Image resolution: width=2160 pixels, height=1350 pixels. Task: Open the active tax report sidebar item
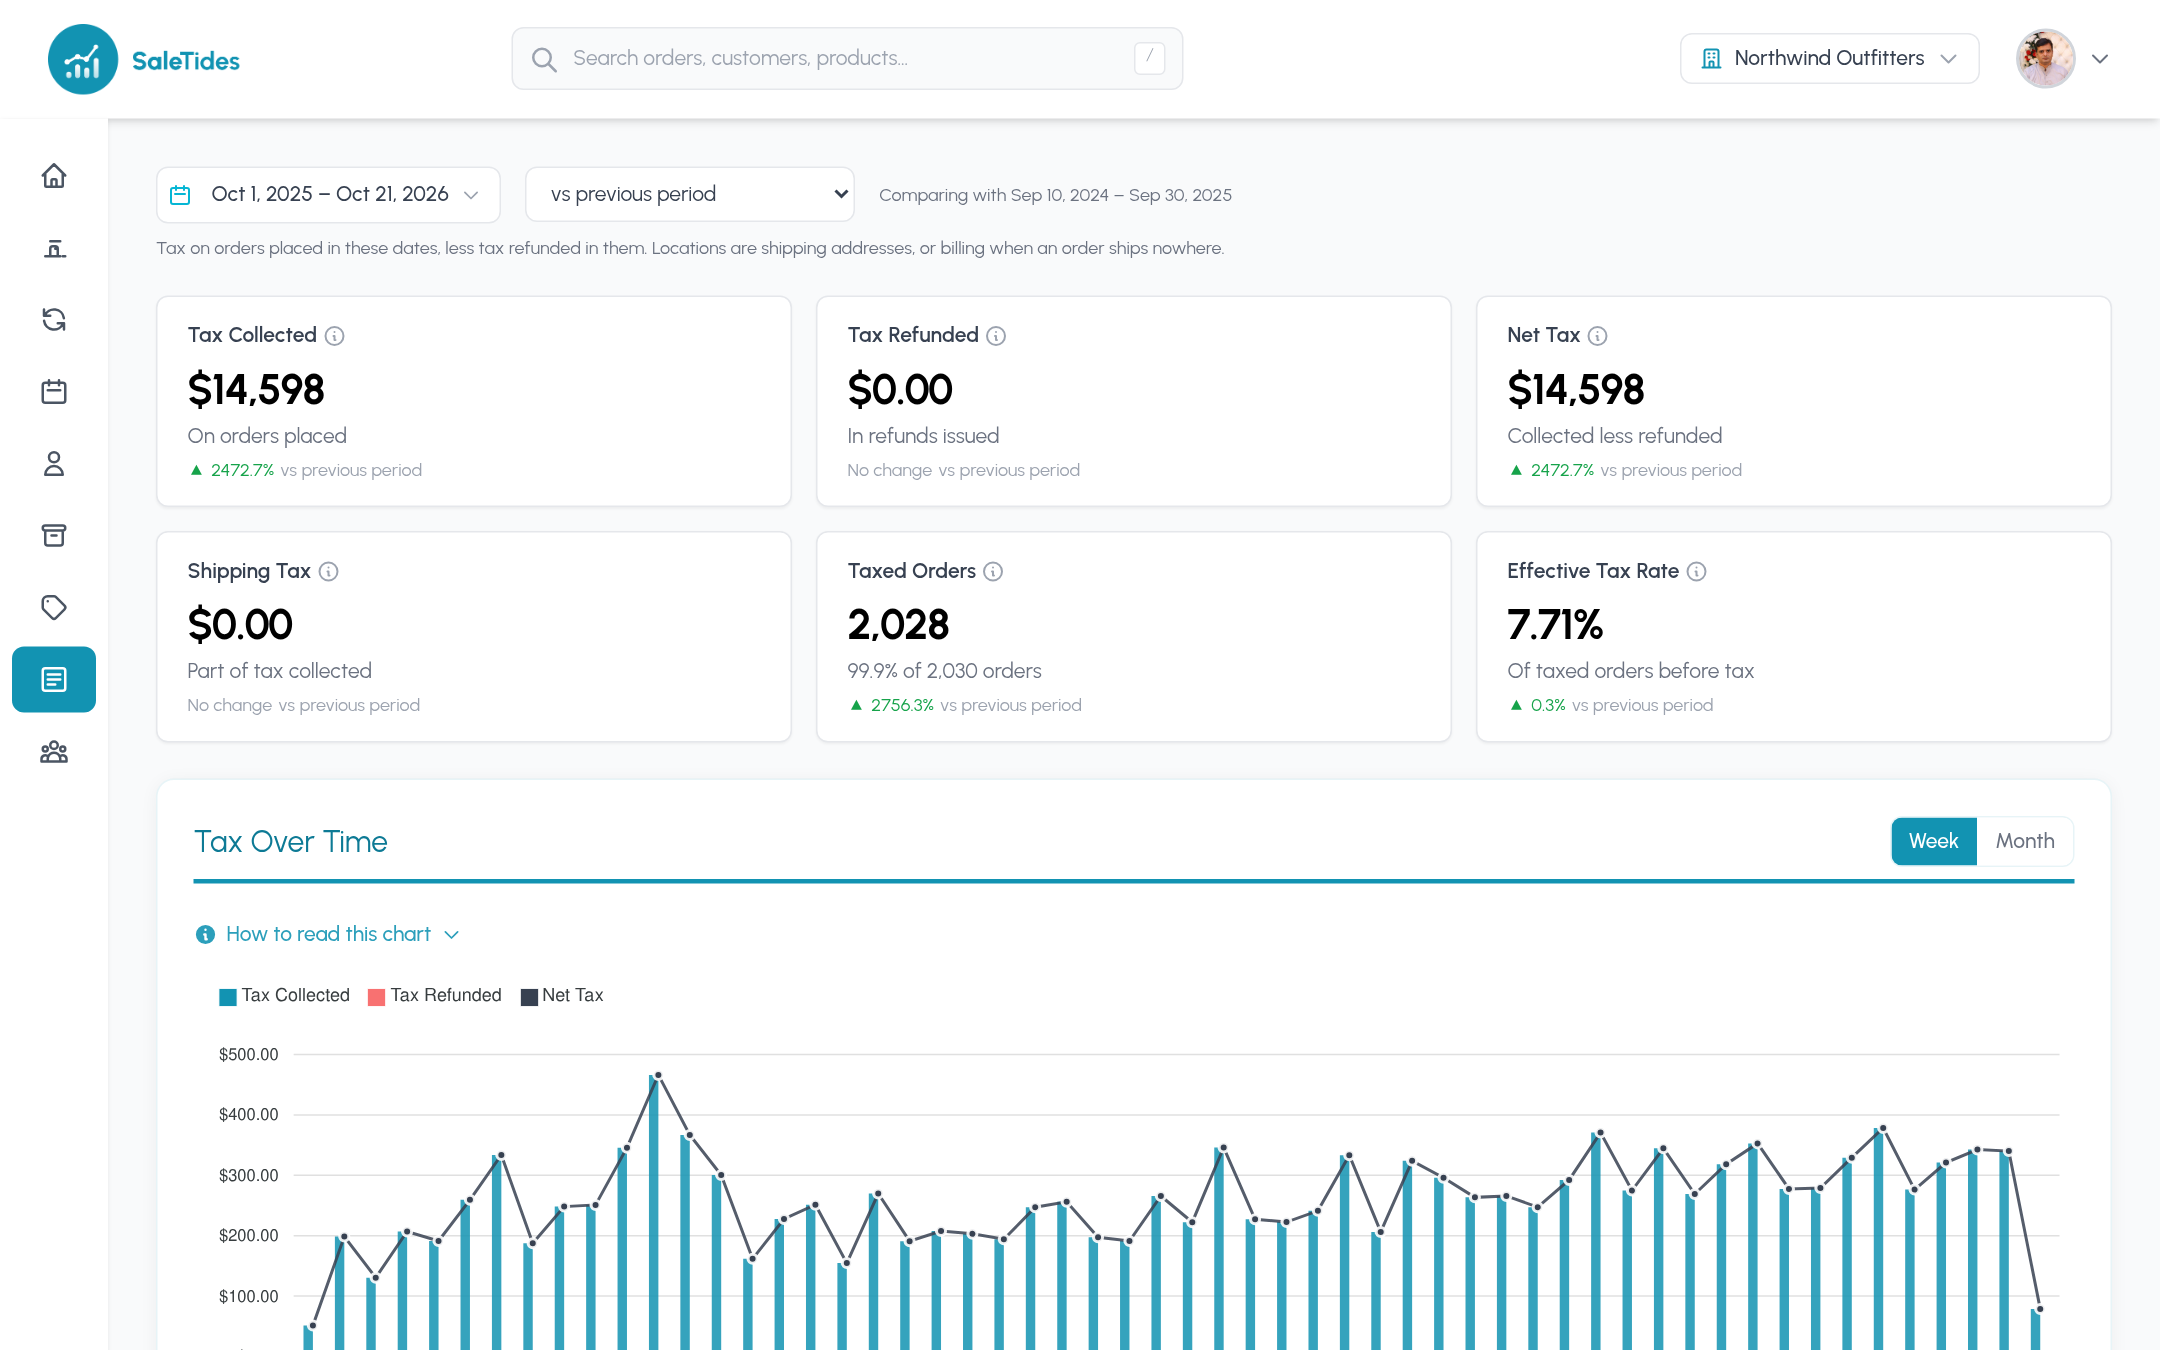pos(54,680)
